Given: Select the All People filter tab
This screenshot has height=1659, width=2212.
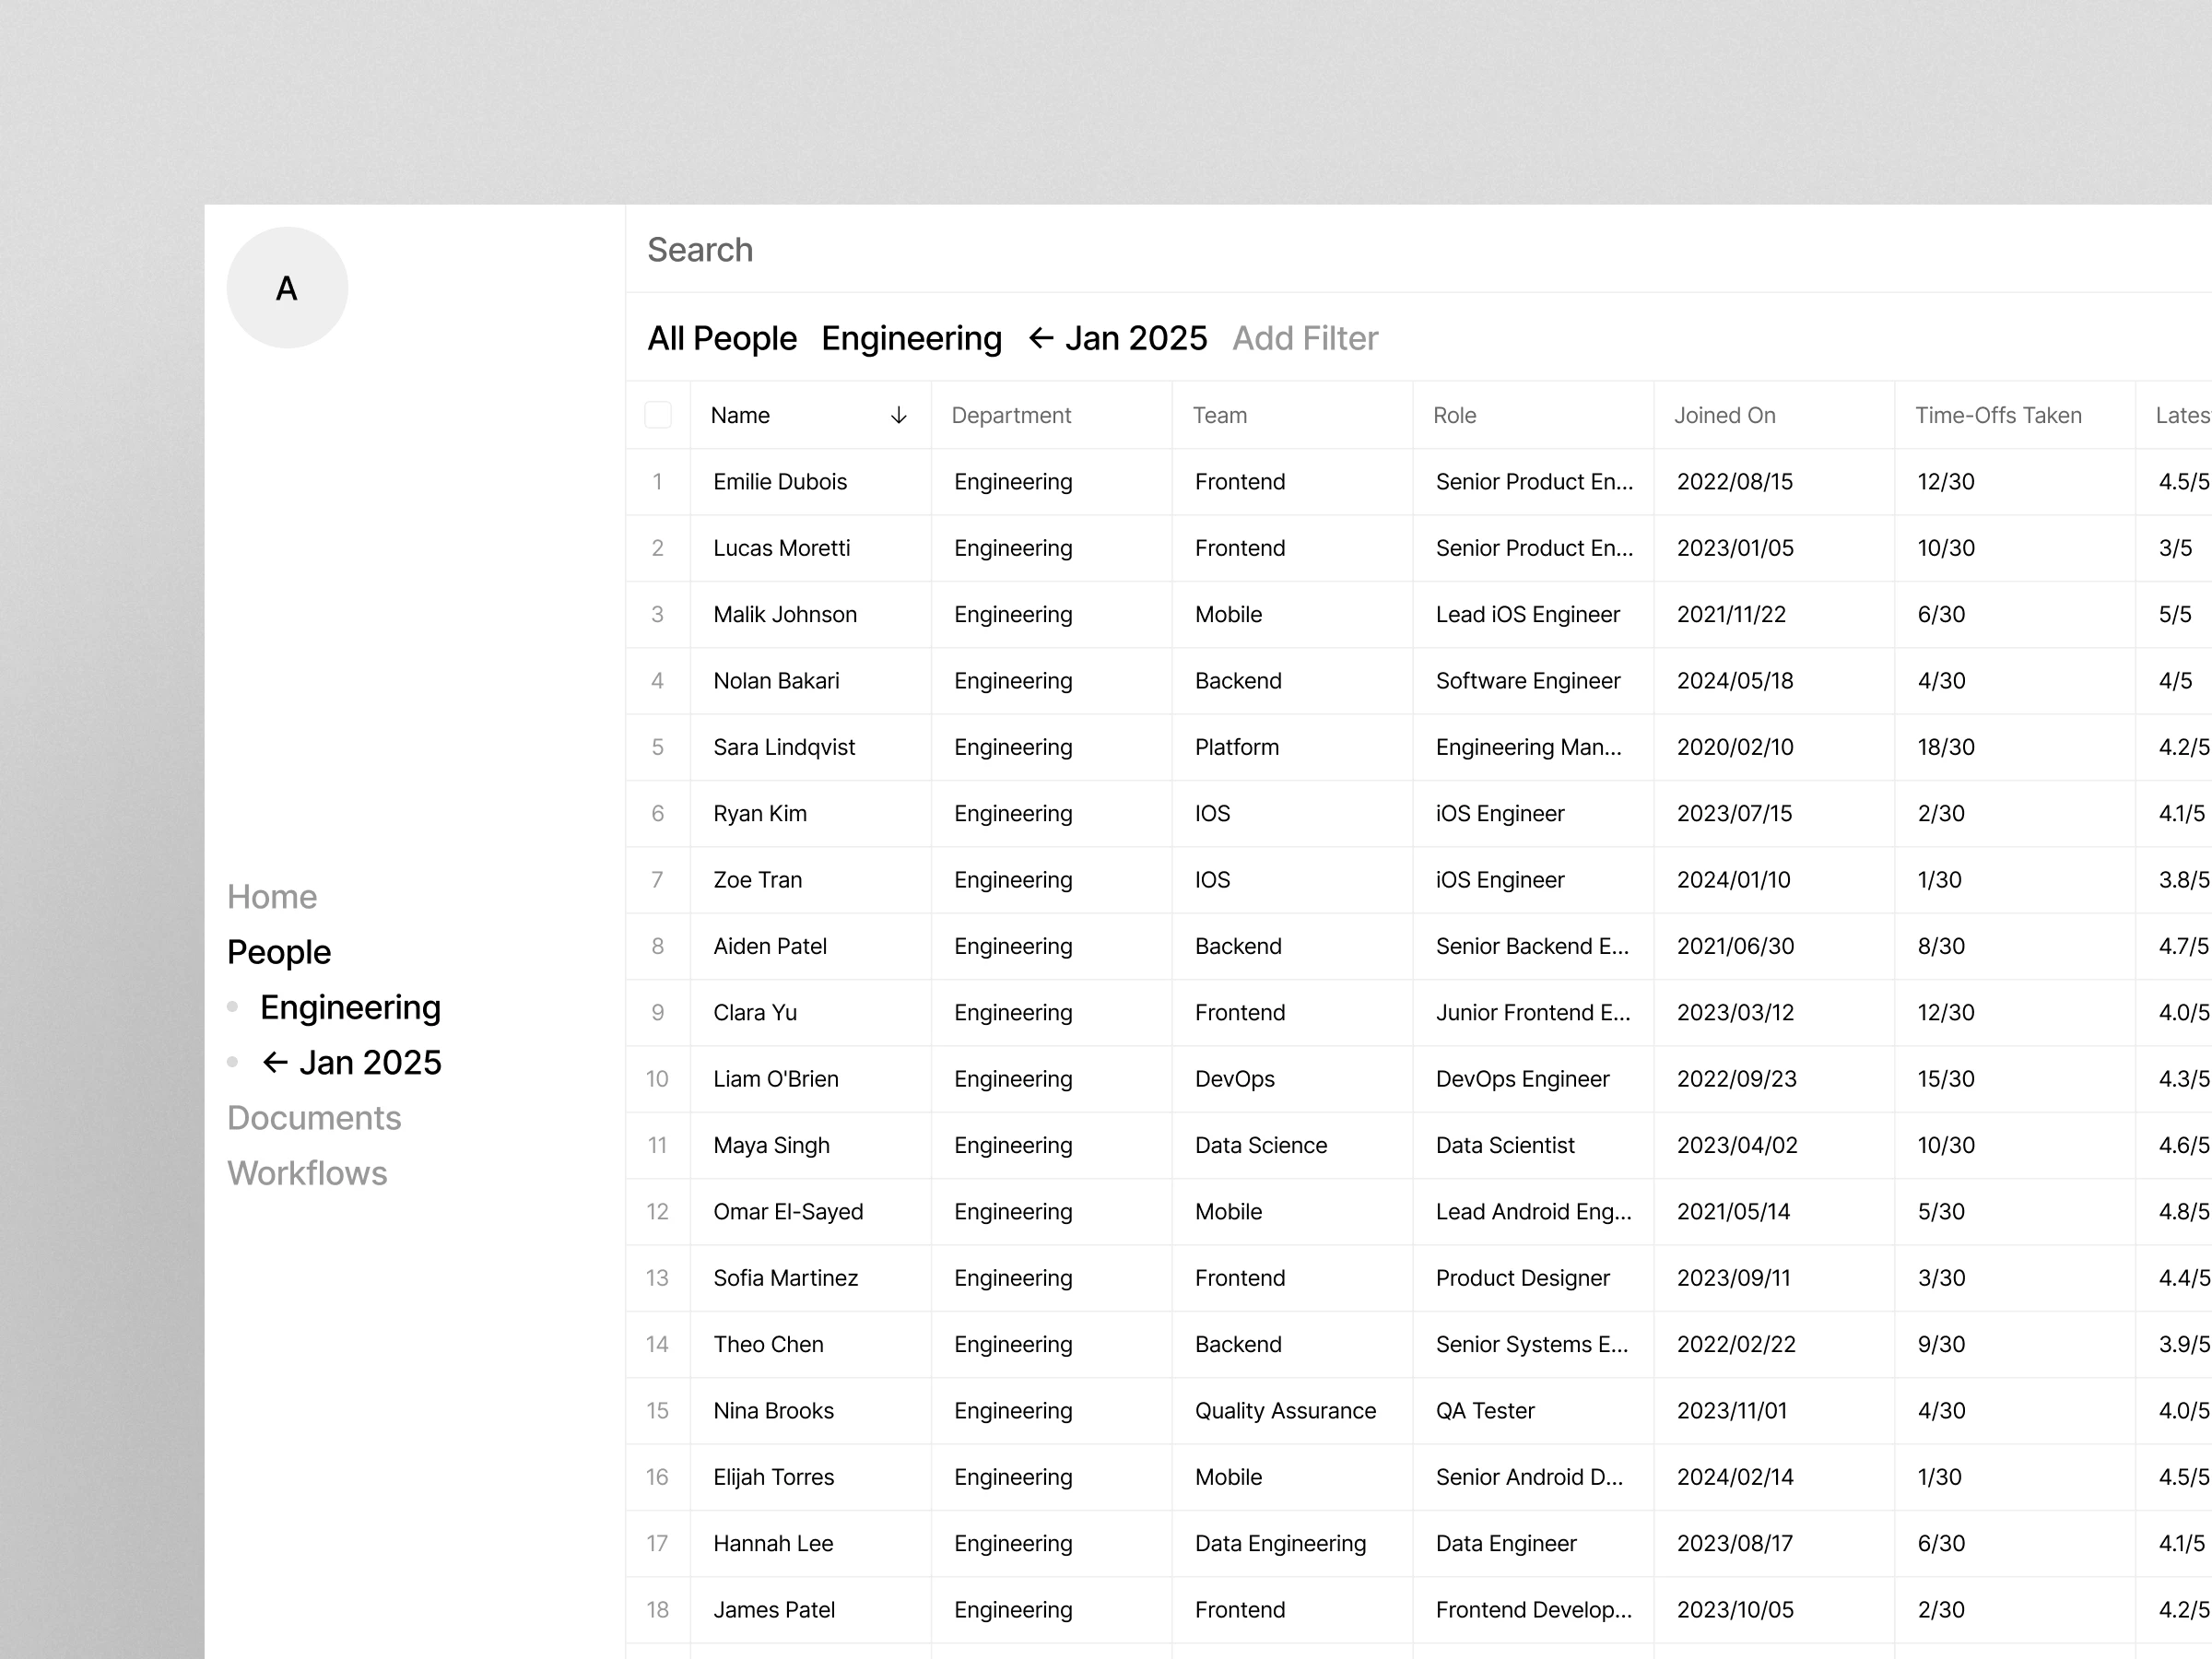Looking at the screenshot, I should [x=722, y=338].
